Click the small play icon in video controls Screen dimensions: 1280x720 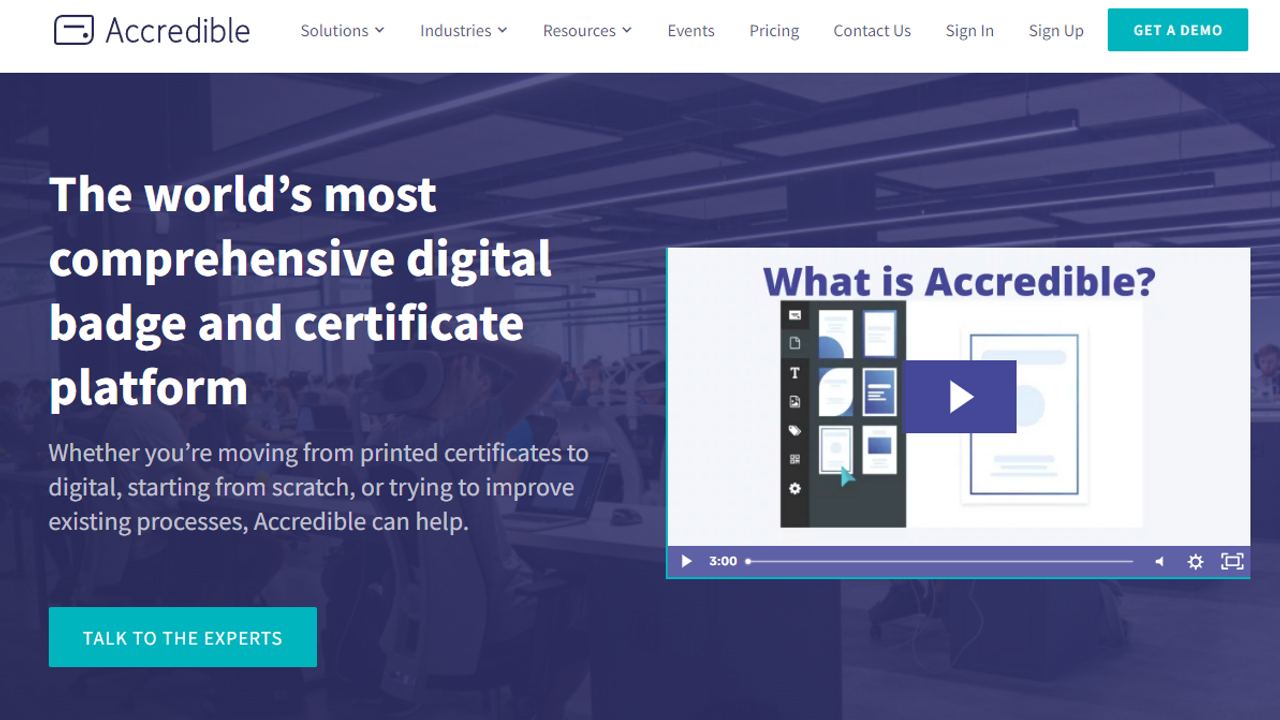[x=686, y=561]
